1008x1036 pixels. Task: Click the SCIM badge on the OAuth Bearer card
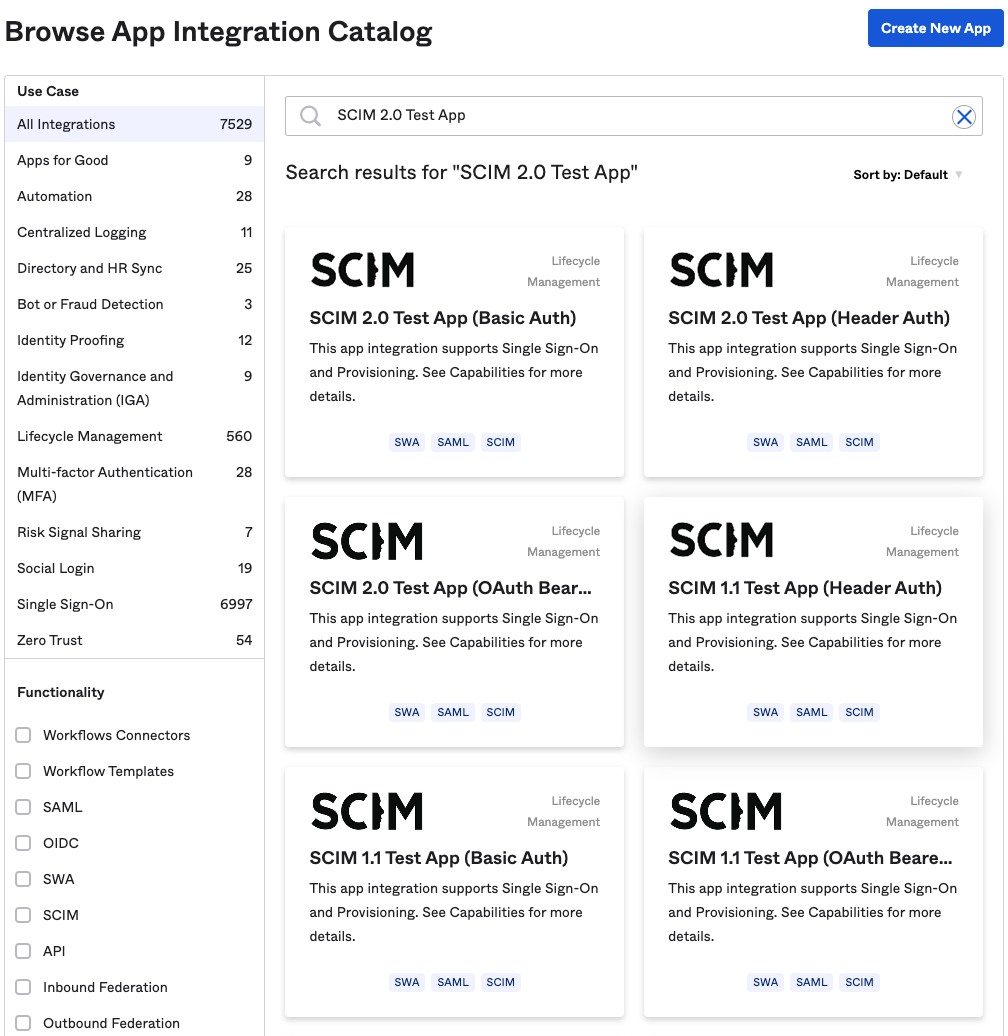click(x=500, y=712)
